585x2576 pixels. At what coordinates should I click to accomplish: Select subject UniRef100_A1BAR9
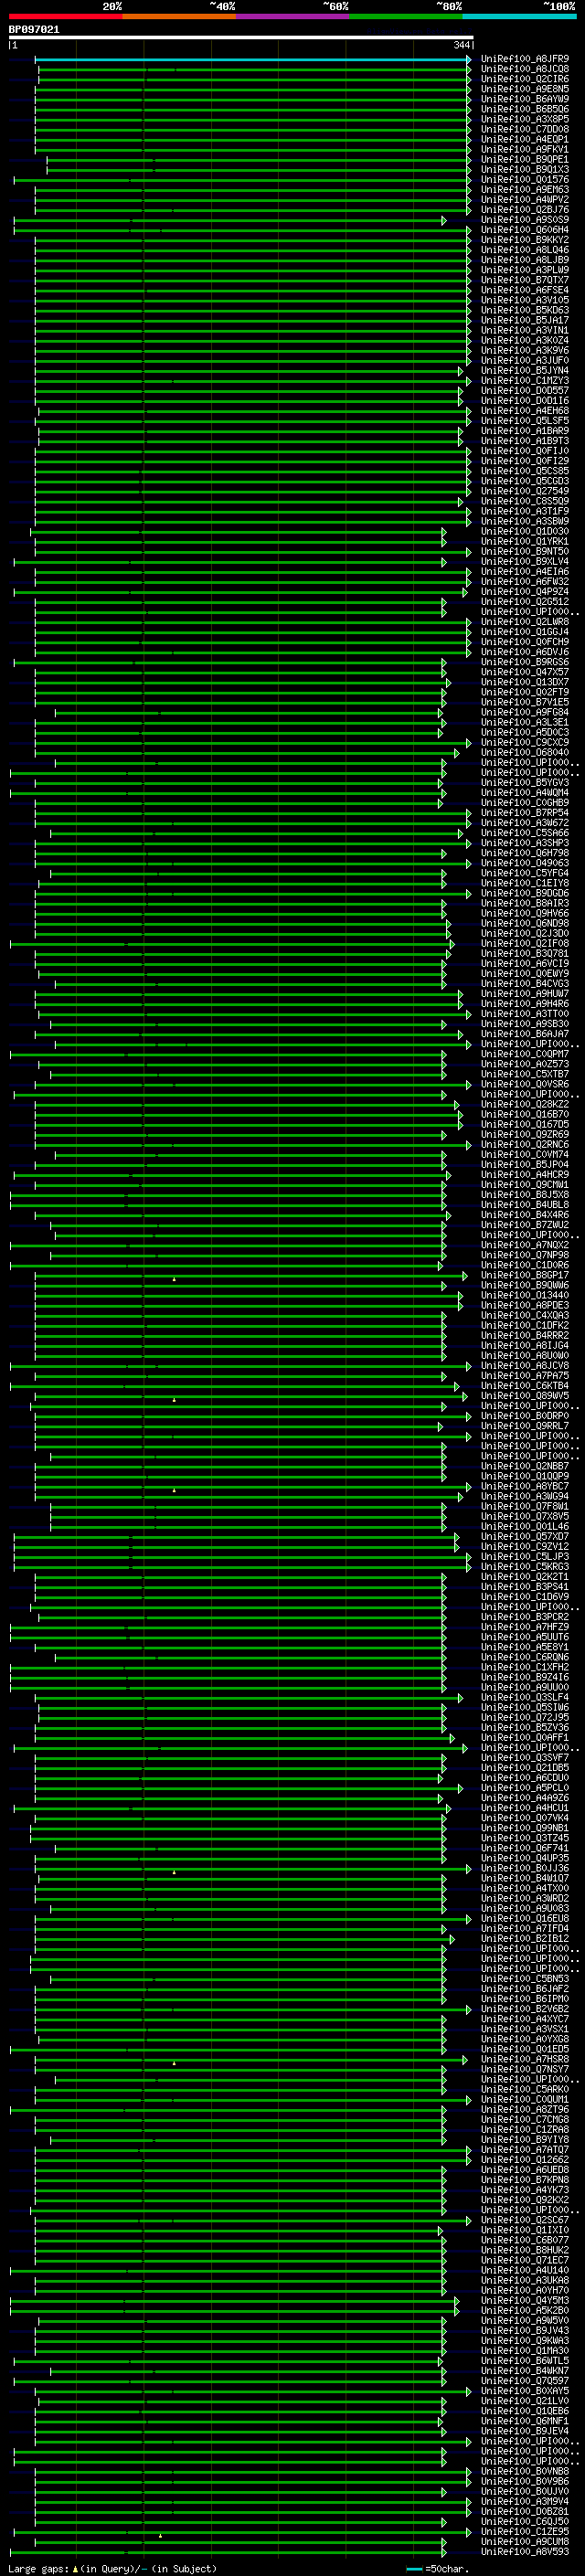click(x=525, y=431)
